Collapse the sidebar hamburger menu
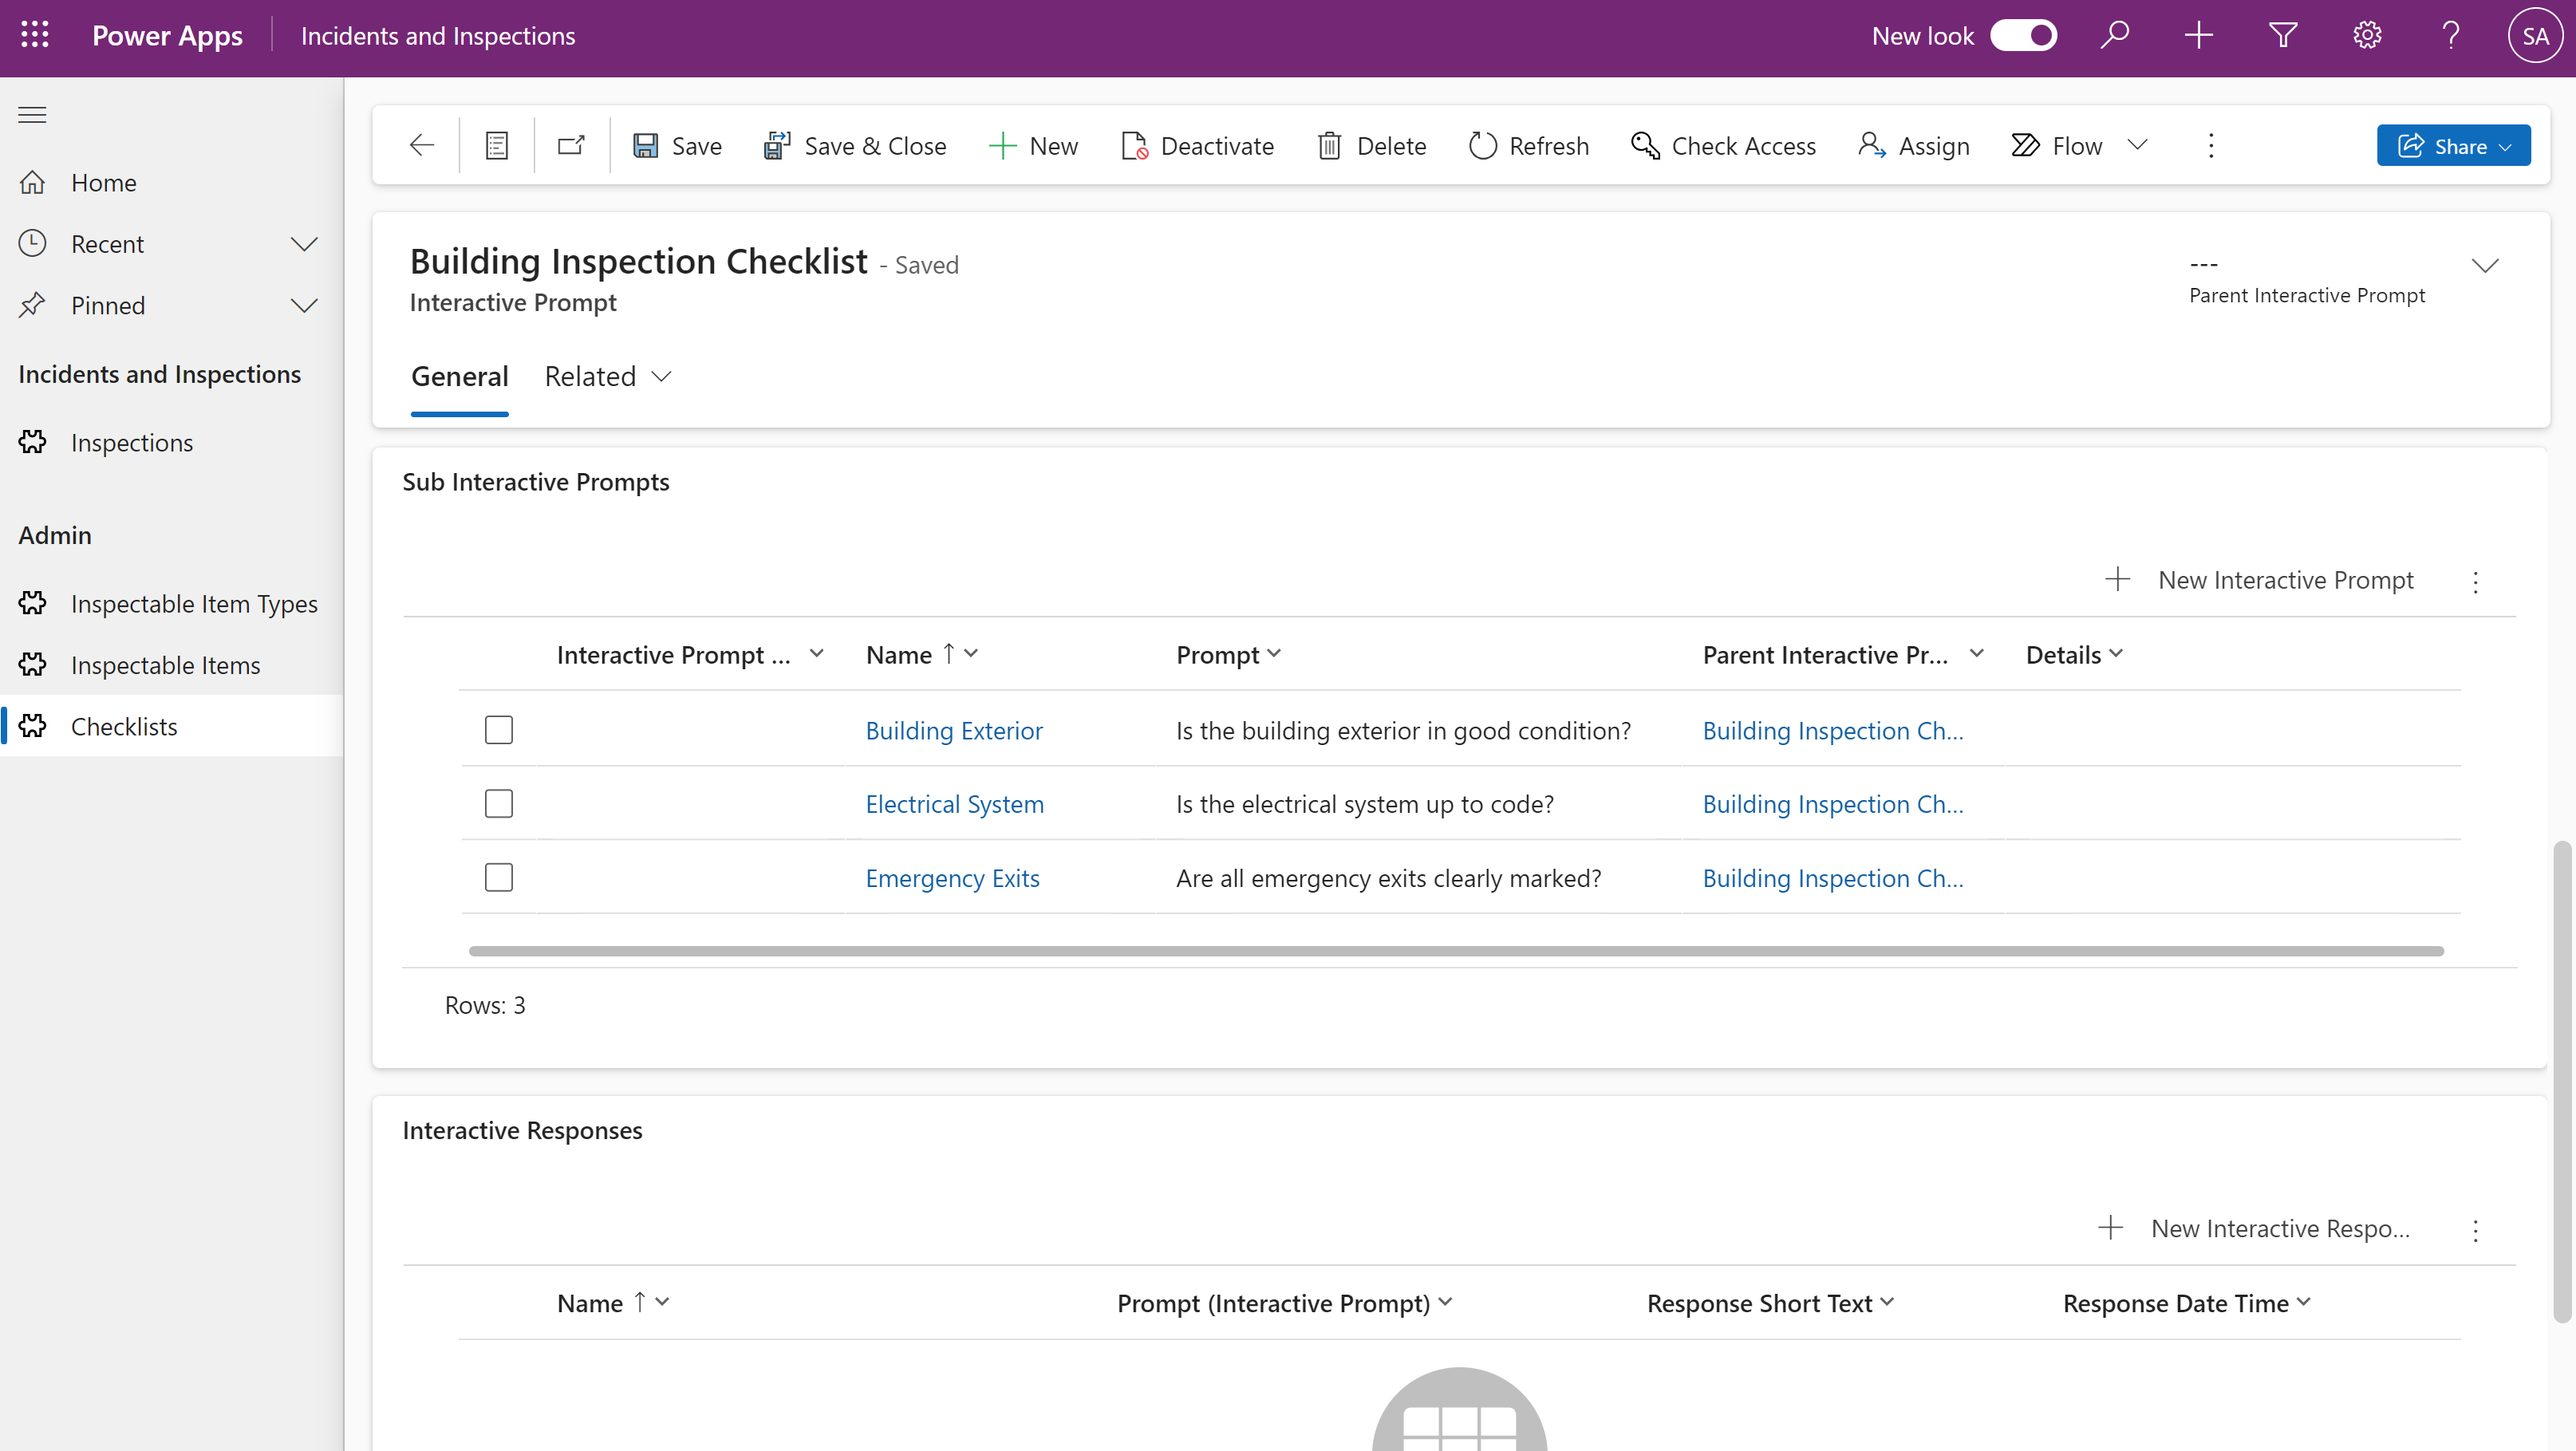The width and height of the screenshot is (2576, 1451). point(32,115)
